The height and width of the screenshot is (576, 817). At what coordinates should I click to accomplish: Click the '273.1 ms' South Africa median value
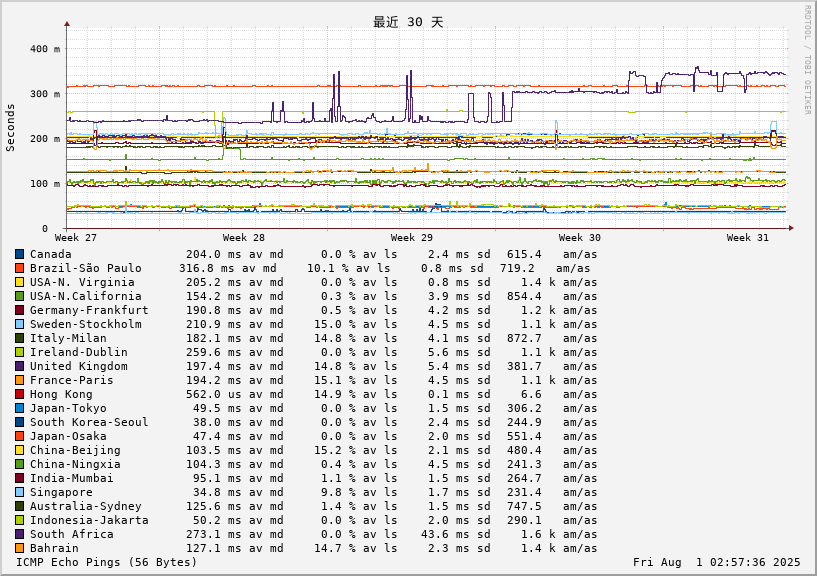point(214,534)
